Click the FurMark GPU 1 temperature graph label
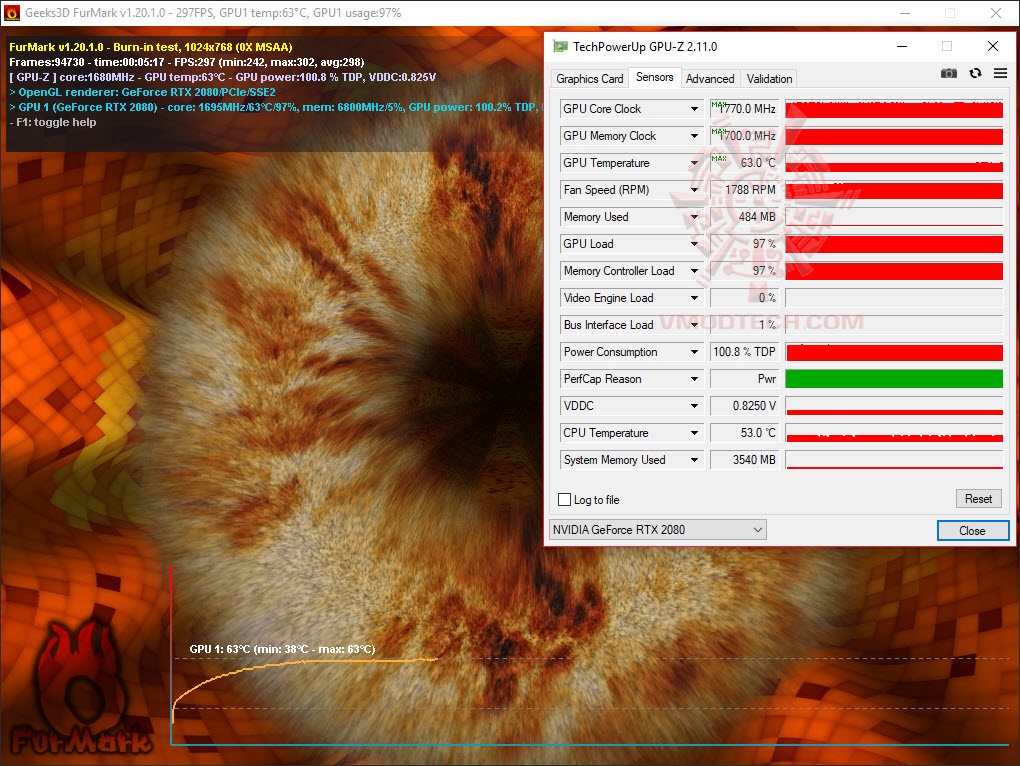1020x766 pixels. tap(282, 649)
